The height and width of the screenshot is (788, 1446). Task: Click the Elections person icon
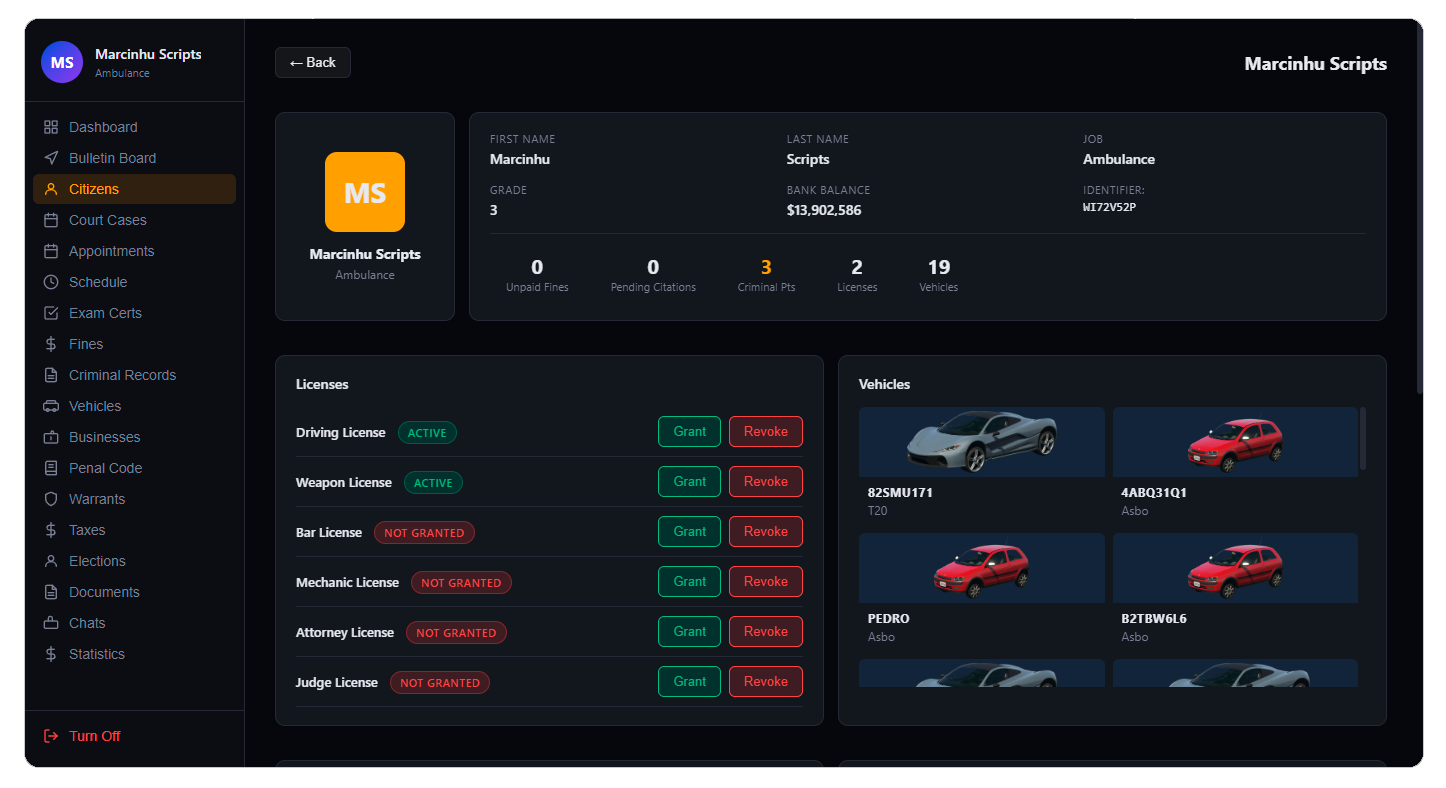pyautogui.click(x=51, y=561)
